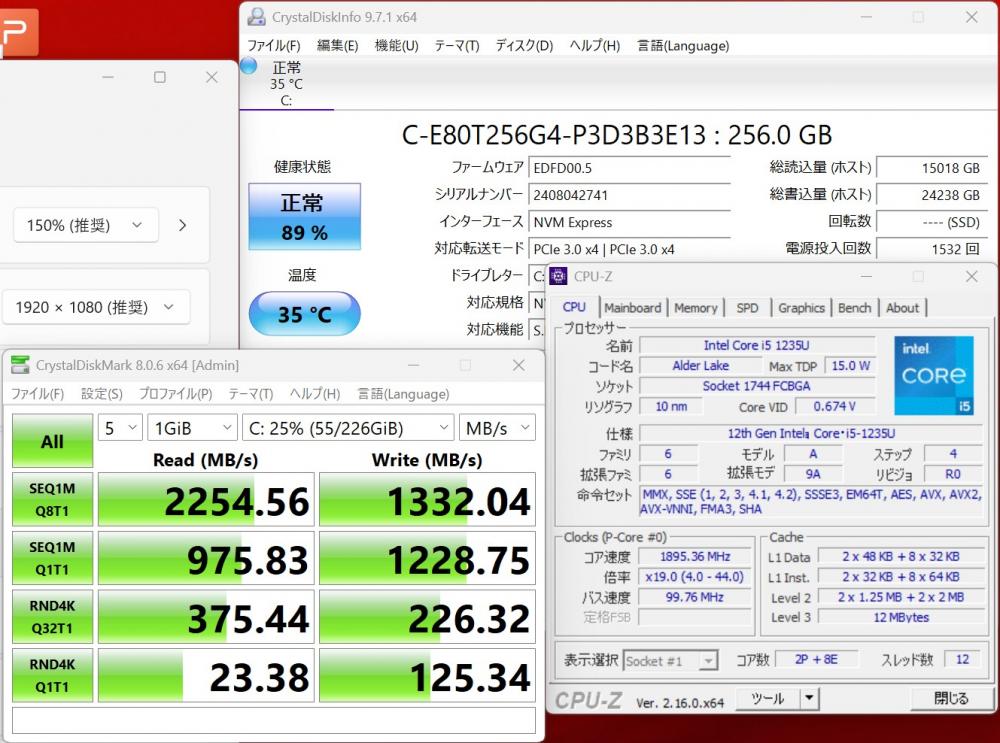Select the C: drive tab in CrystalDiskInfo
Screen dimensions: 1000x743
click(x=286, y=83)
